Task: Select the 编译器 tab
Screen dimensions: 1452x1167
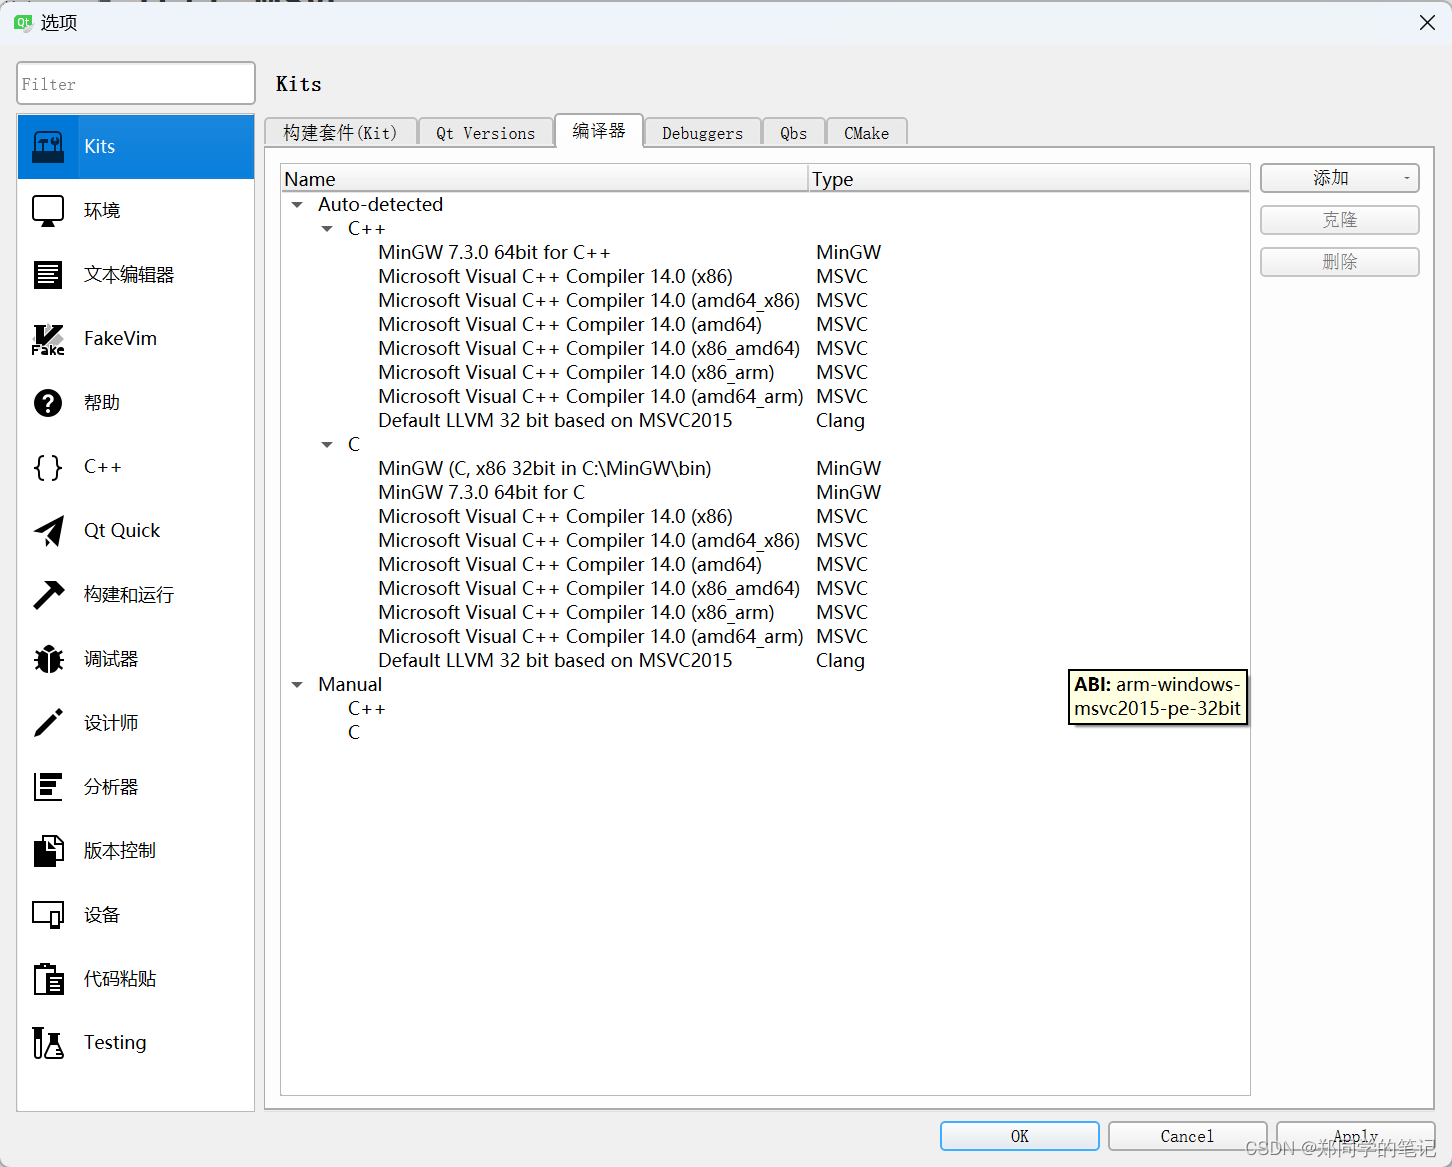Action: point(599,131)
